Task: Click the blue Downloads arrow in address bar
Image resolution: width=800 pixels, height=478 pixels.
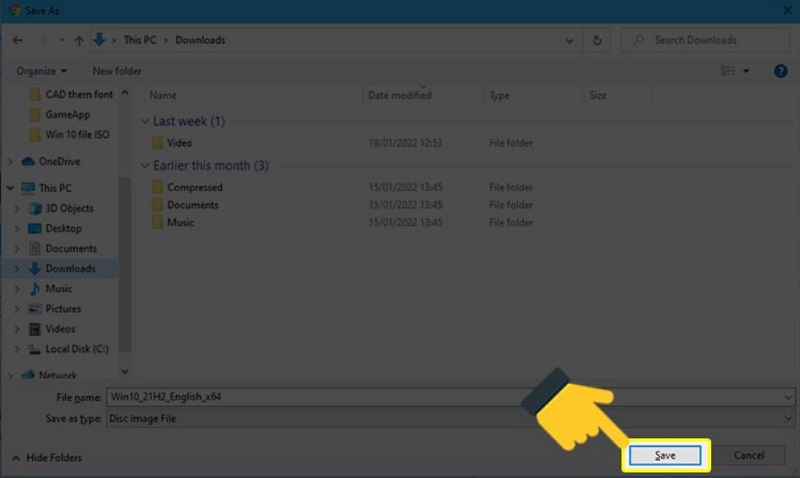Action: point(99,39)
